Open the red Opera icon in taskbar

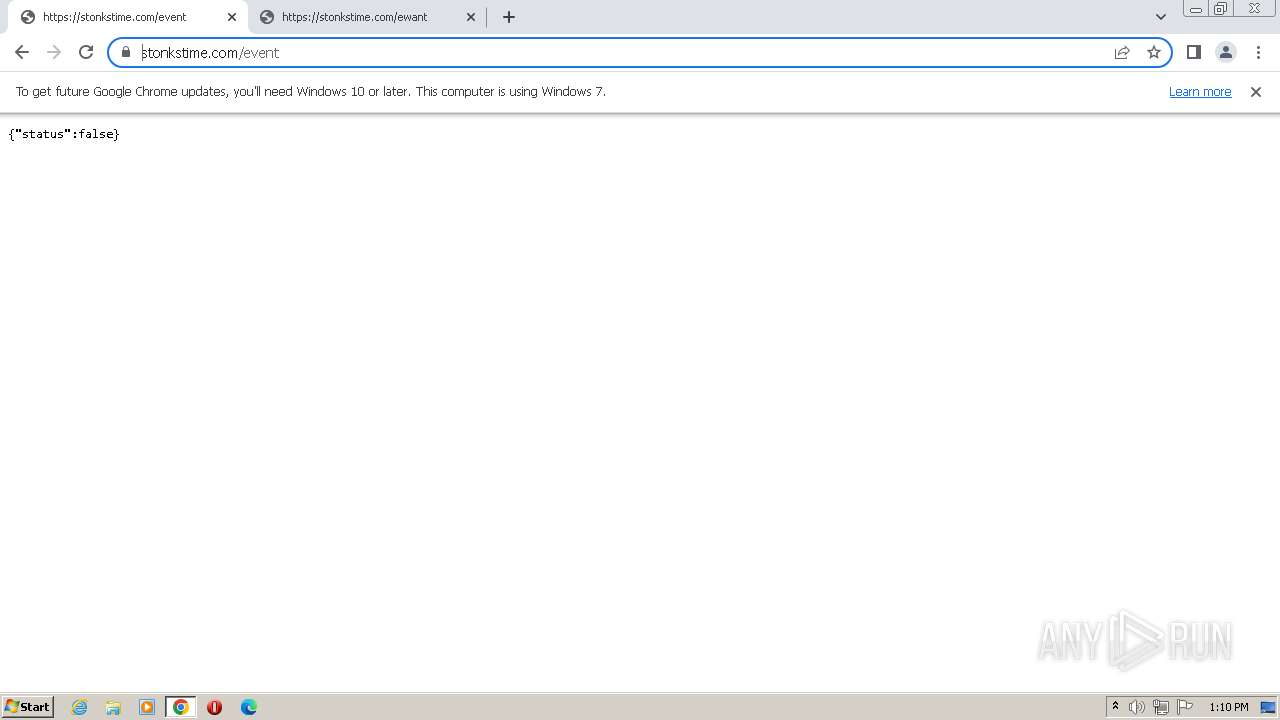214,707
